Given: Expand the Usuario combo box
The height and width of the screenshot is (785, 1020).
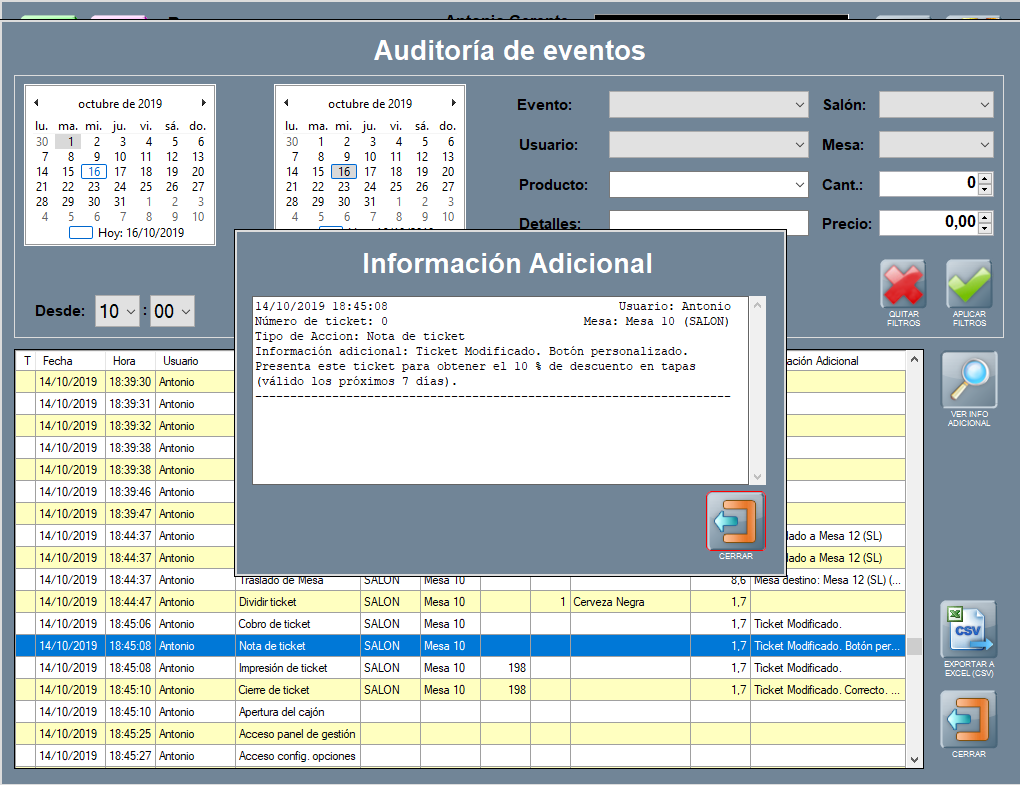Looking at the screenshot, I should pyautogui.click(x=799, y=145).
